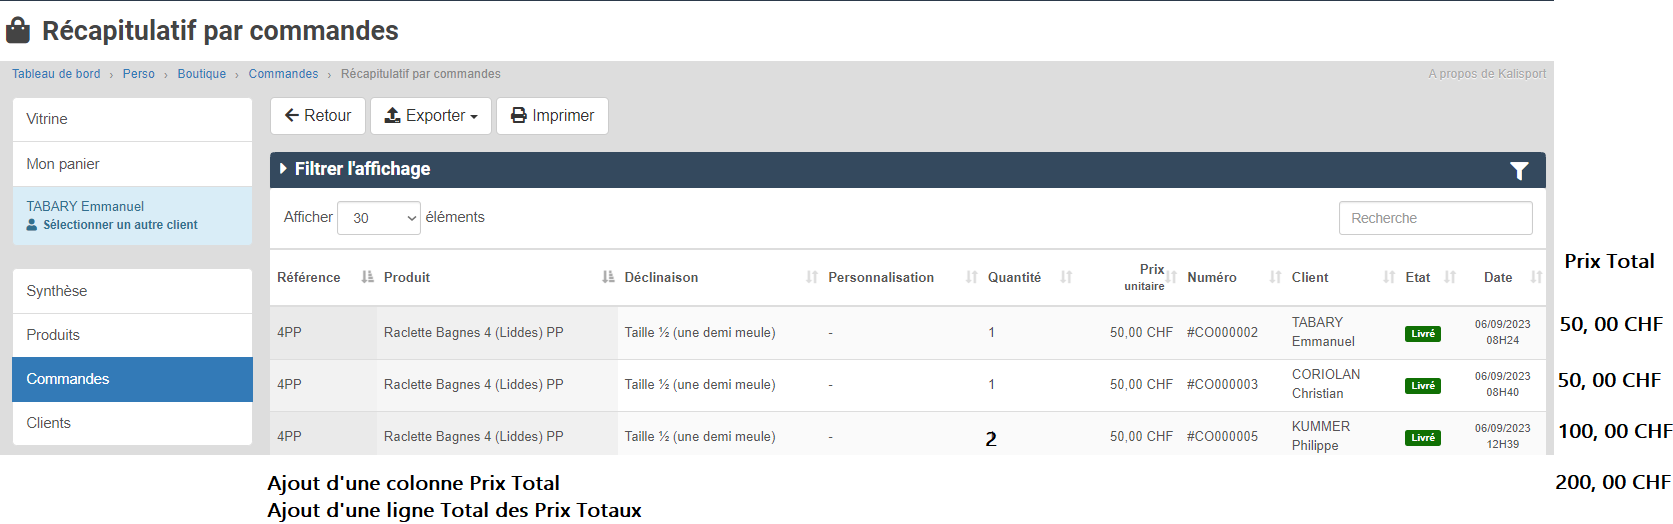Viewport: 1673px width, 524px height.
Task: Go to Produits in sidebar
Action: tap(132, 335)
